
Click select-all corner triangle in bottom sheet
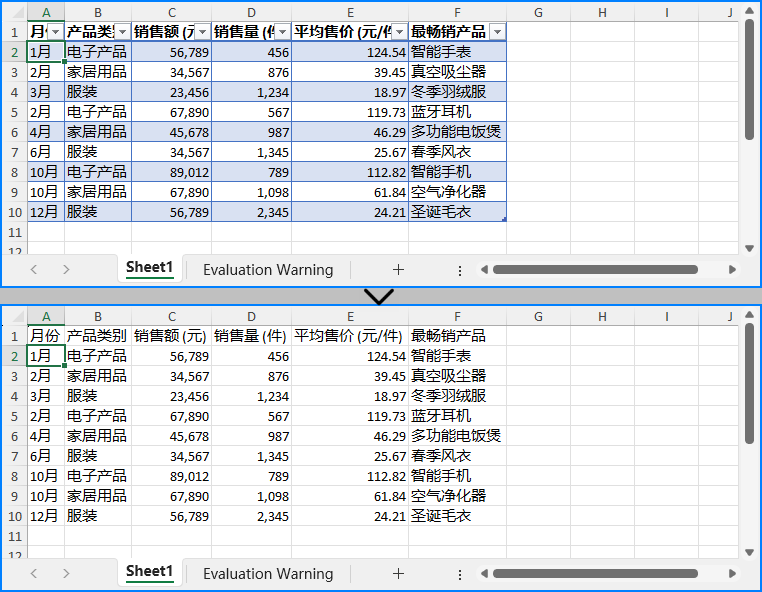point(17,317)
